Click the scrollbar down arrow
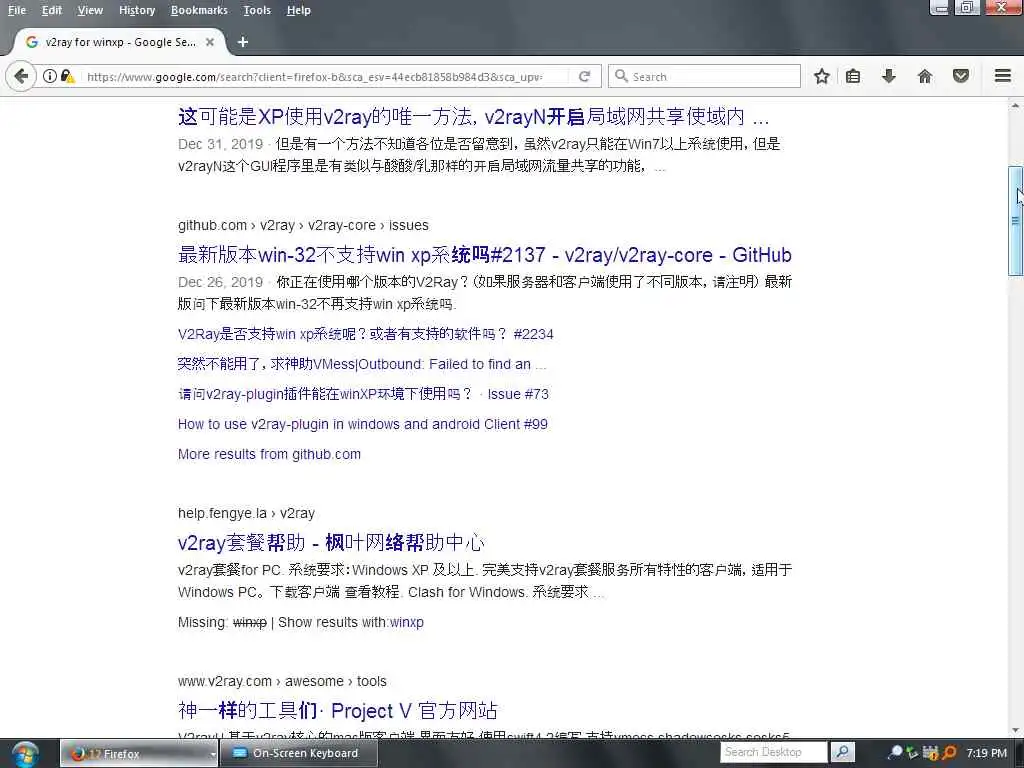Image resolution: width=1024 pixels, height=768 pixels. coord(1016,730)
